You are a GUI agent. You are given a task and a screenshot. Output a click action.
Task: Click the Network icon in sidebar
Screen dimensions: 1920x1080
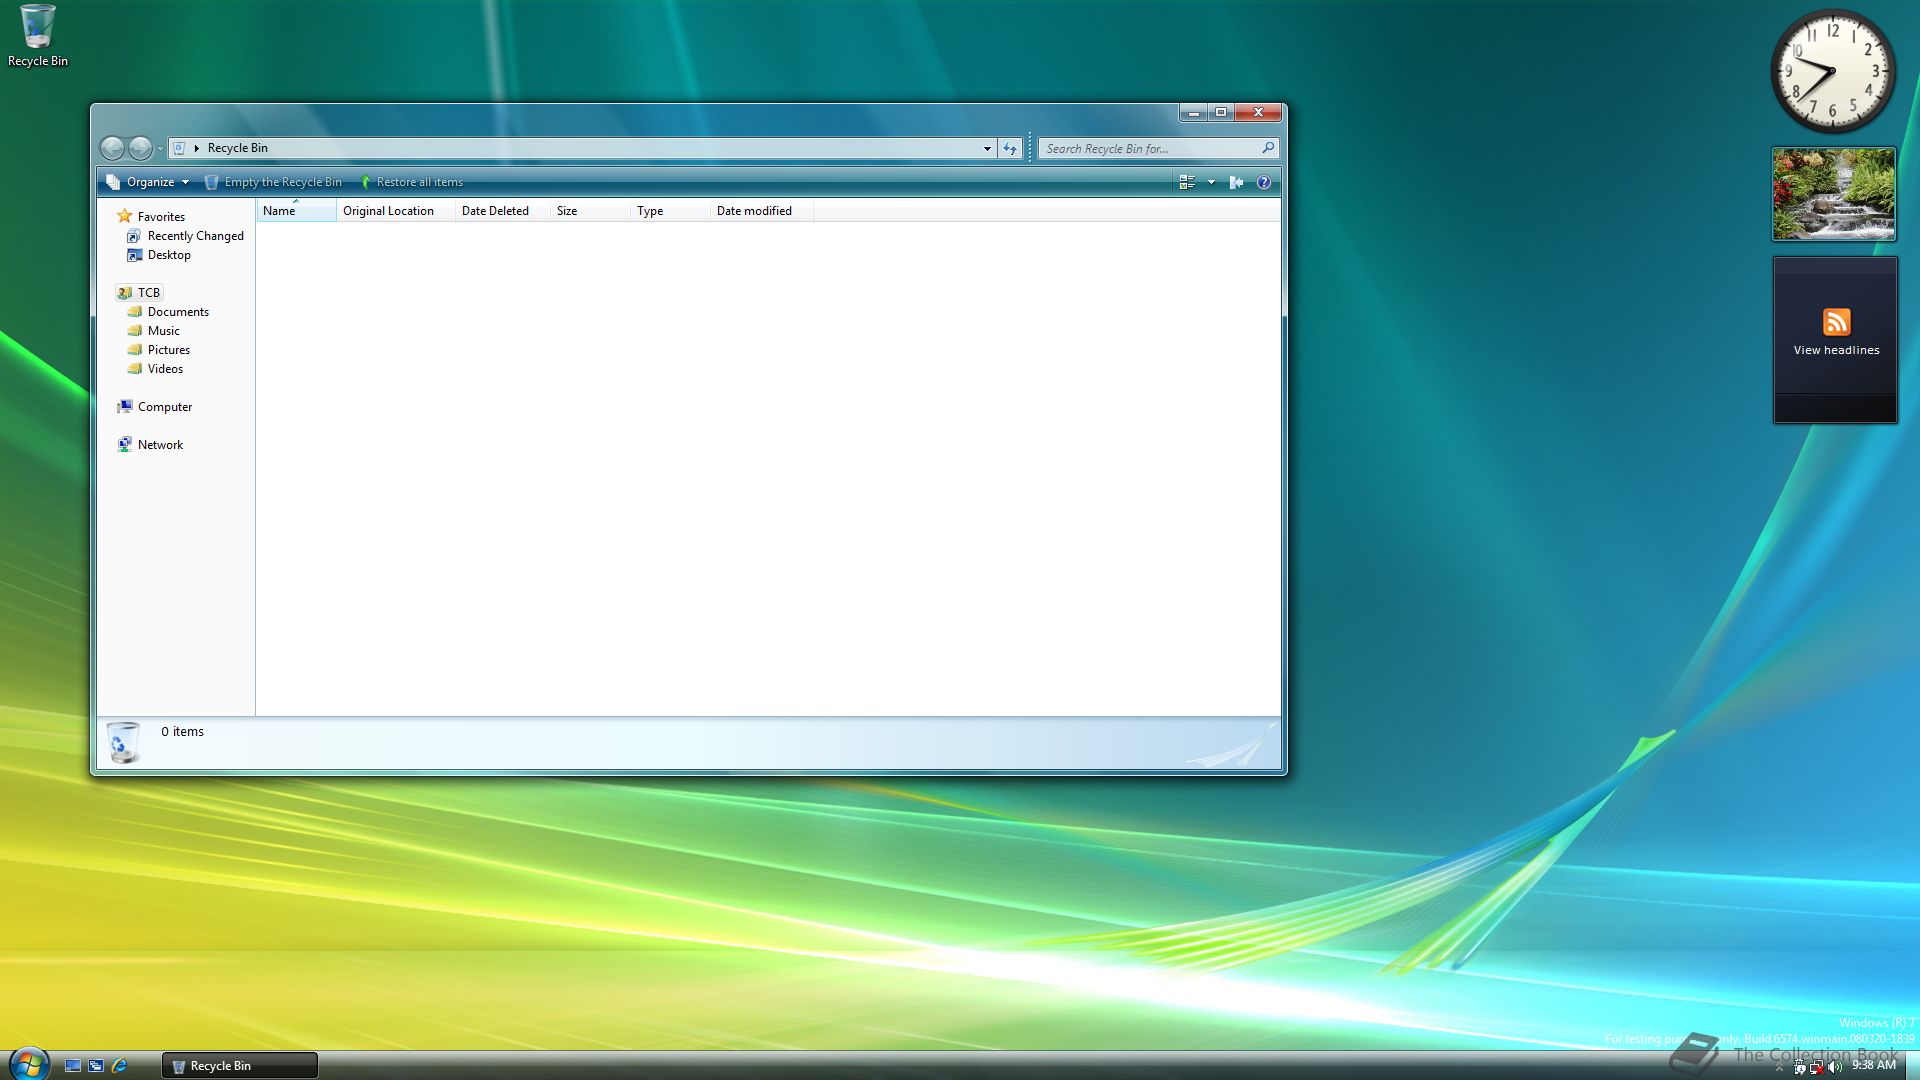[x=125, y=445]
